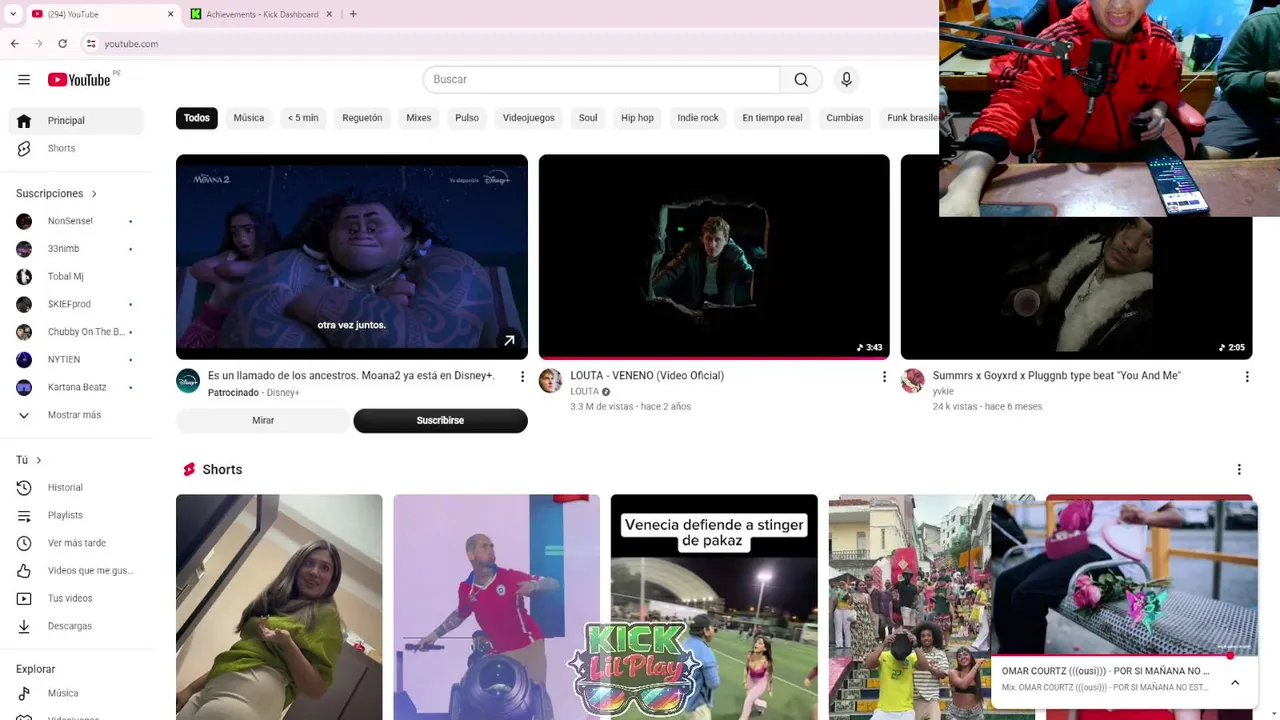Select the Mixes filter chip
The image size is (1280, 720).
pos(419,118)
